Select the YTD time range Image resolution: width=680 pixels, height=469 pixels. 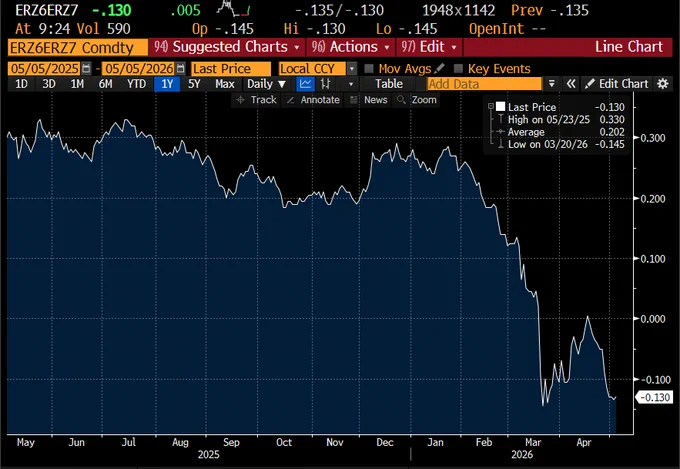point(136,84)
